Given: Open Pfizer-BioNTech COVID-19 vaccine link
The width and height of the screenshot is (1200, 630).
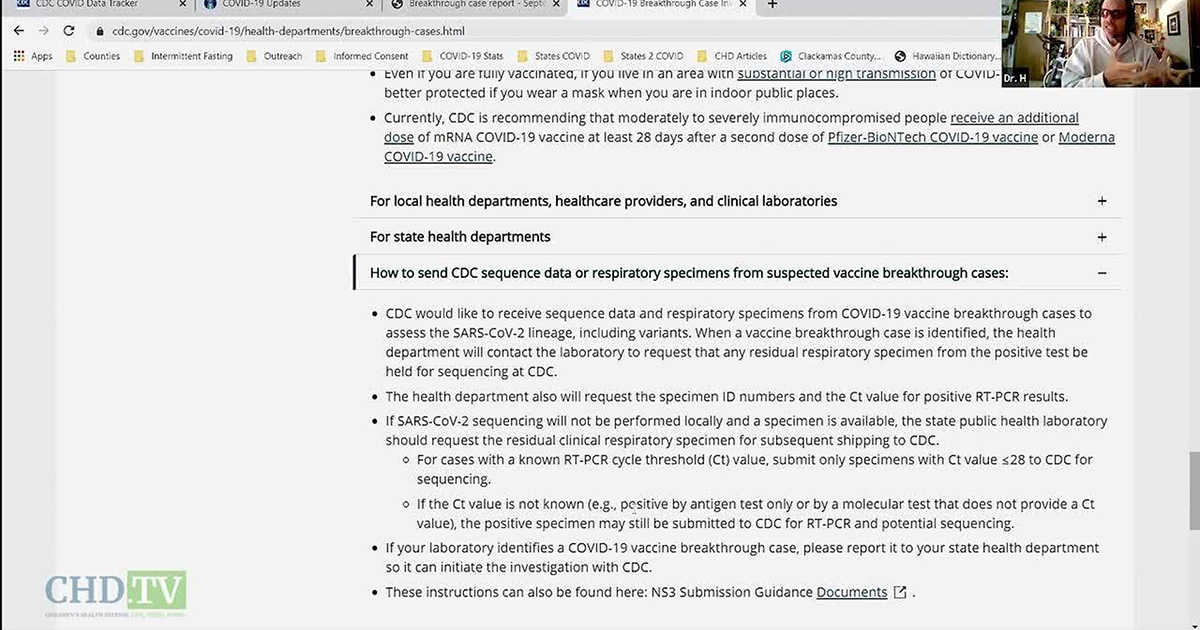Looking at the screenshot, I should 932,137.
